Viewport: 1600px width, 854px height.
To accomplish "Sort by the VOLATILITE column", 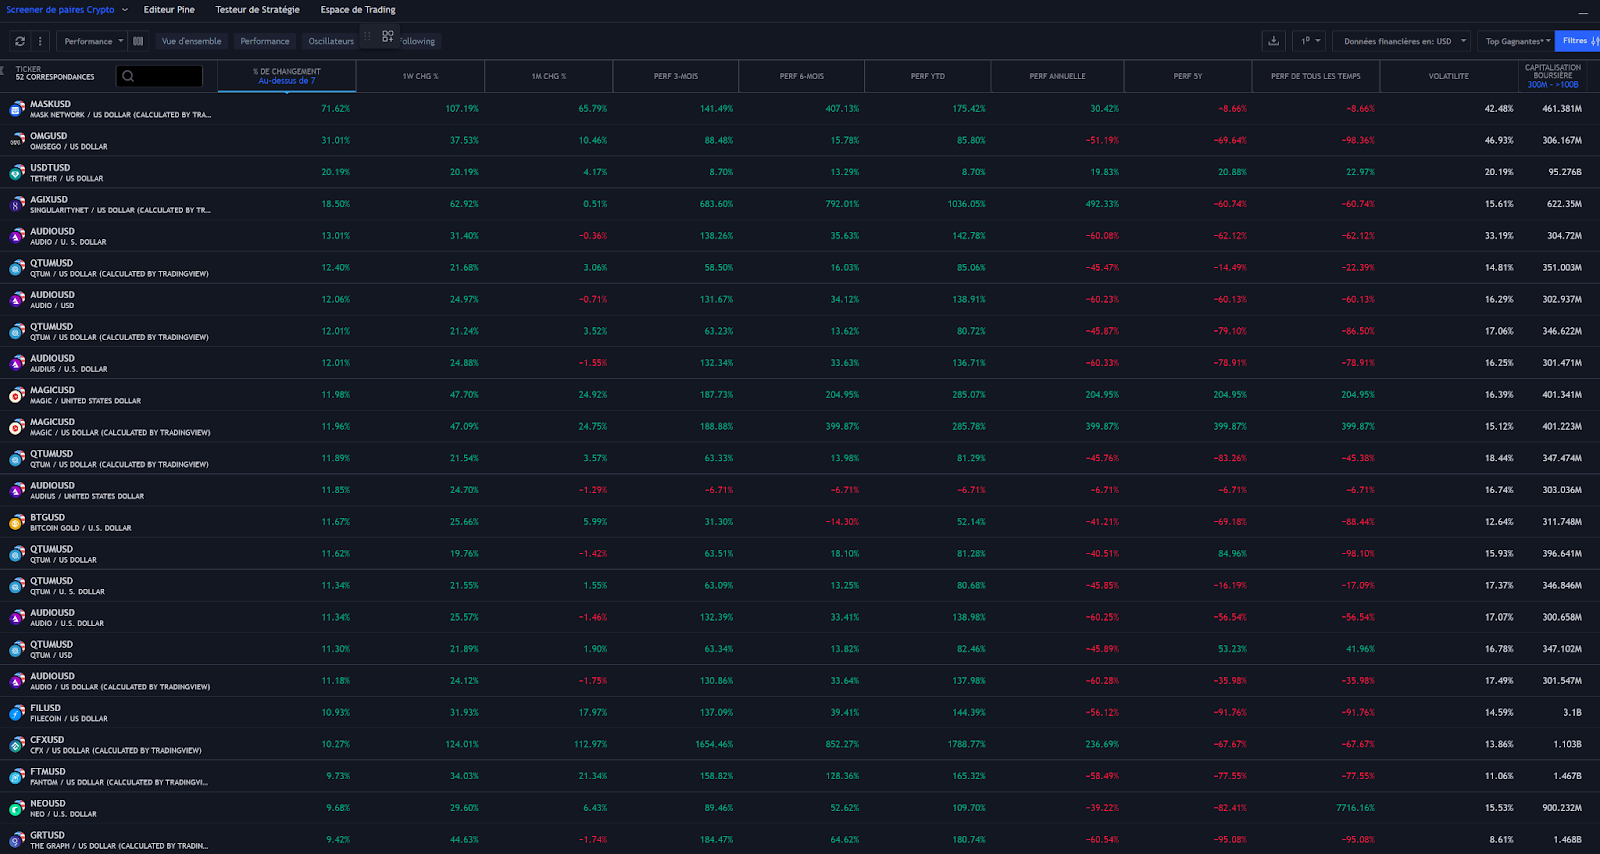I will pos(1448,76).
